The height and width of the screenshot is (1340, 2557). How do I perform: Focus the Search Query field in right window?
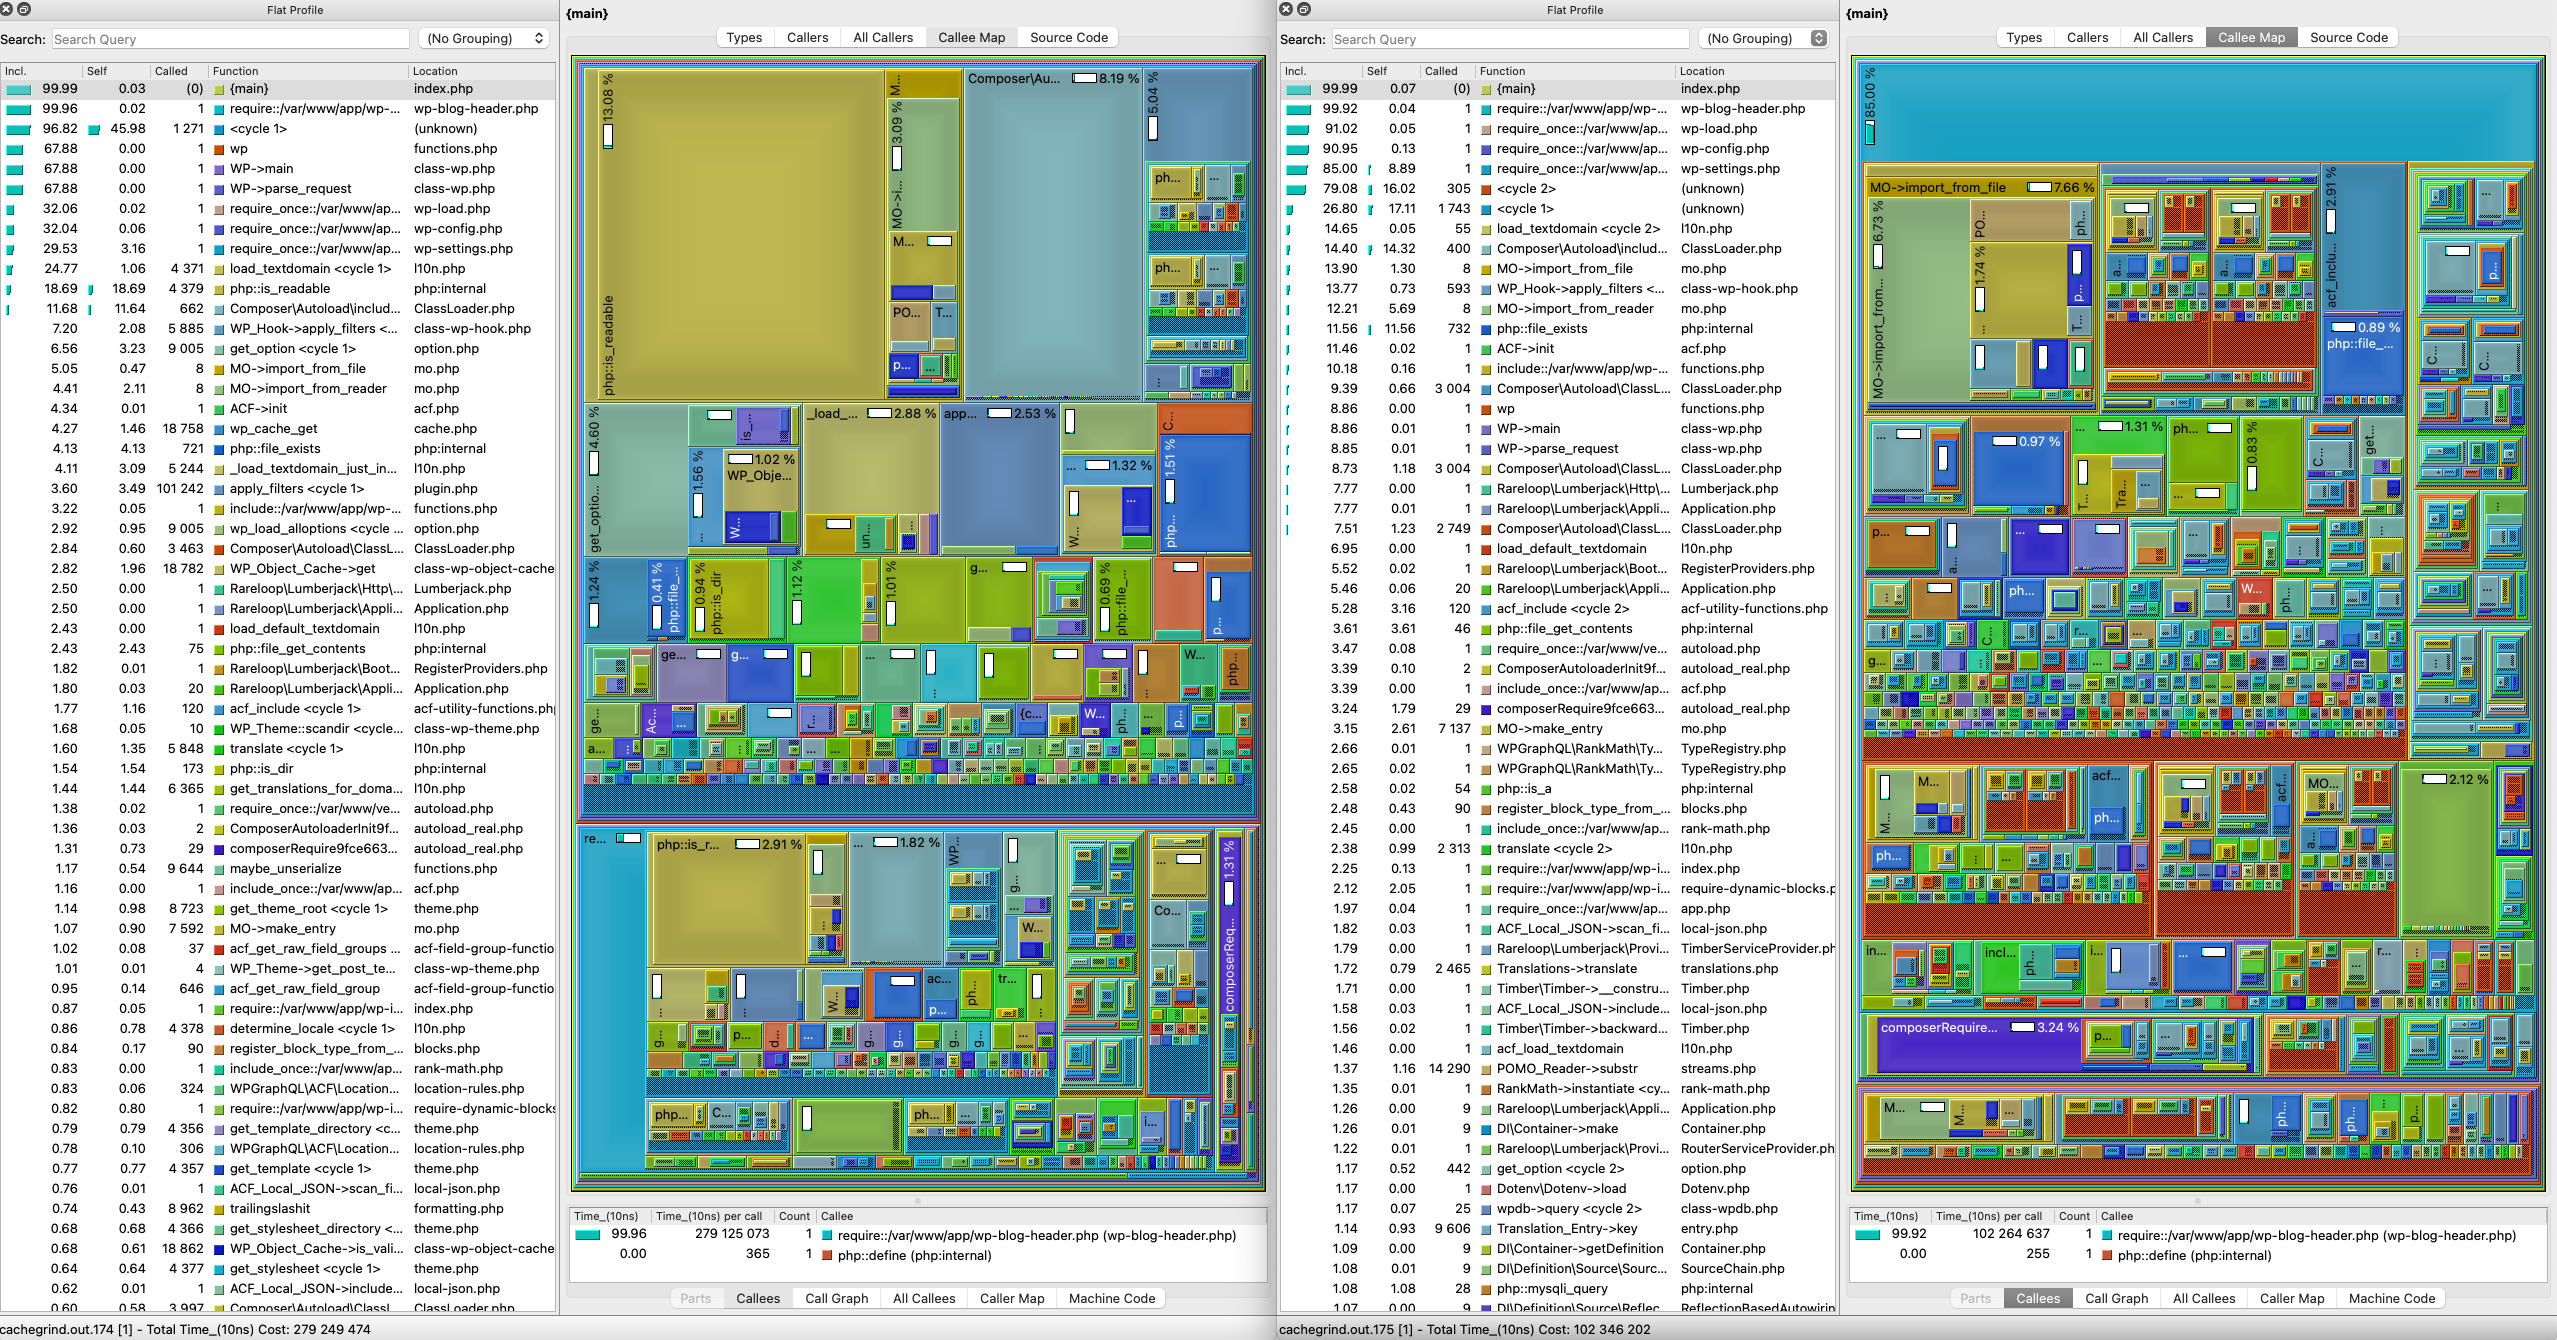tap(1509, 39)
